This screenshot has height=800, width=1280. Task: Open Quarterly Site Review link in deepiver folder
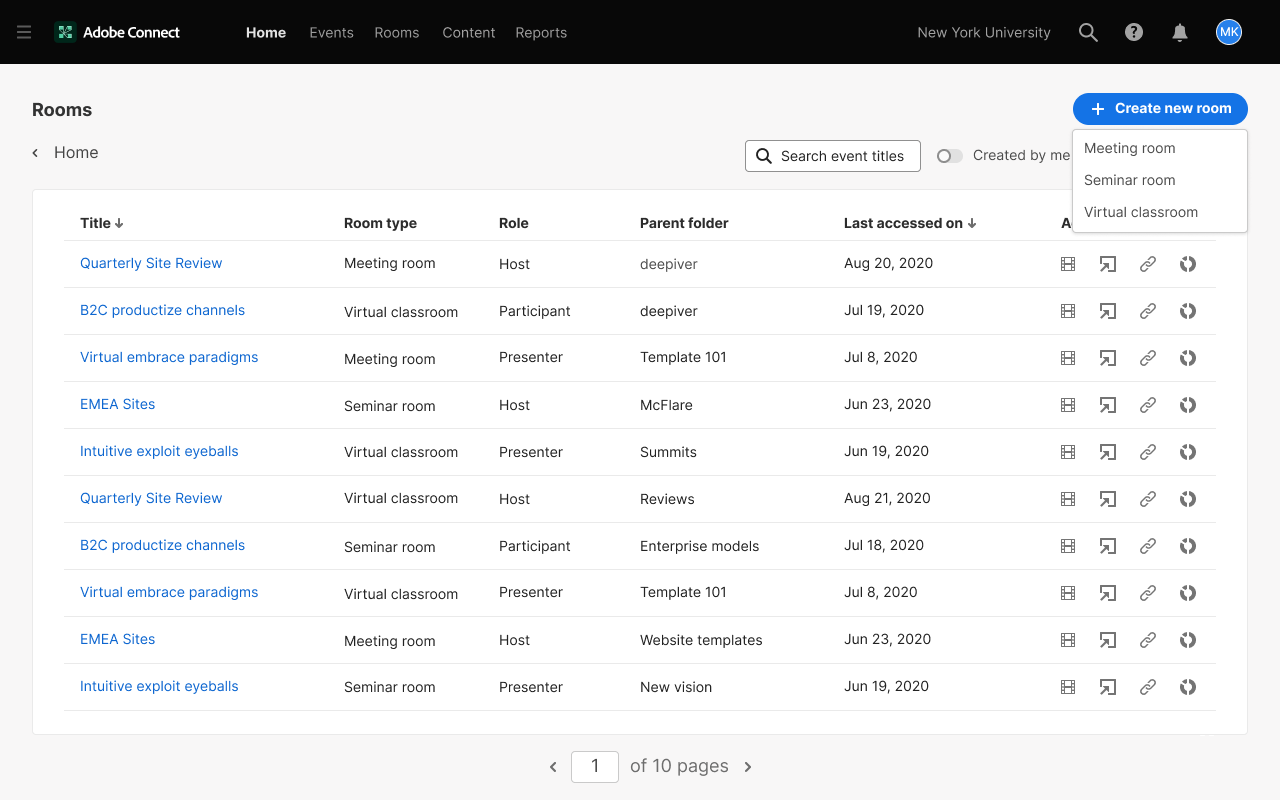coord(151,263)
